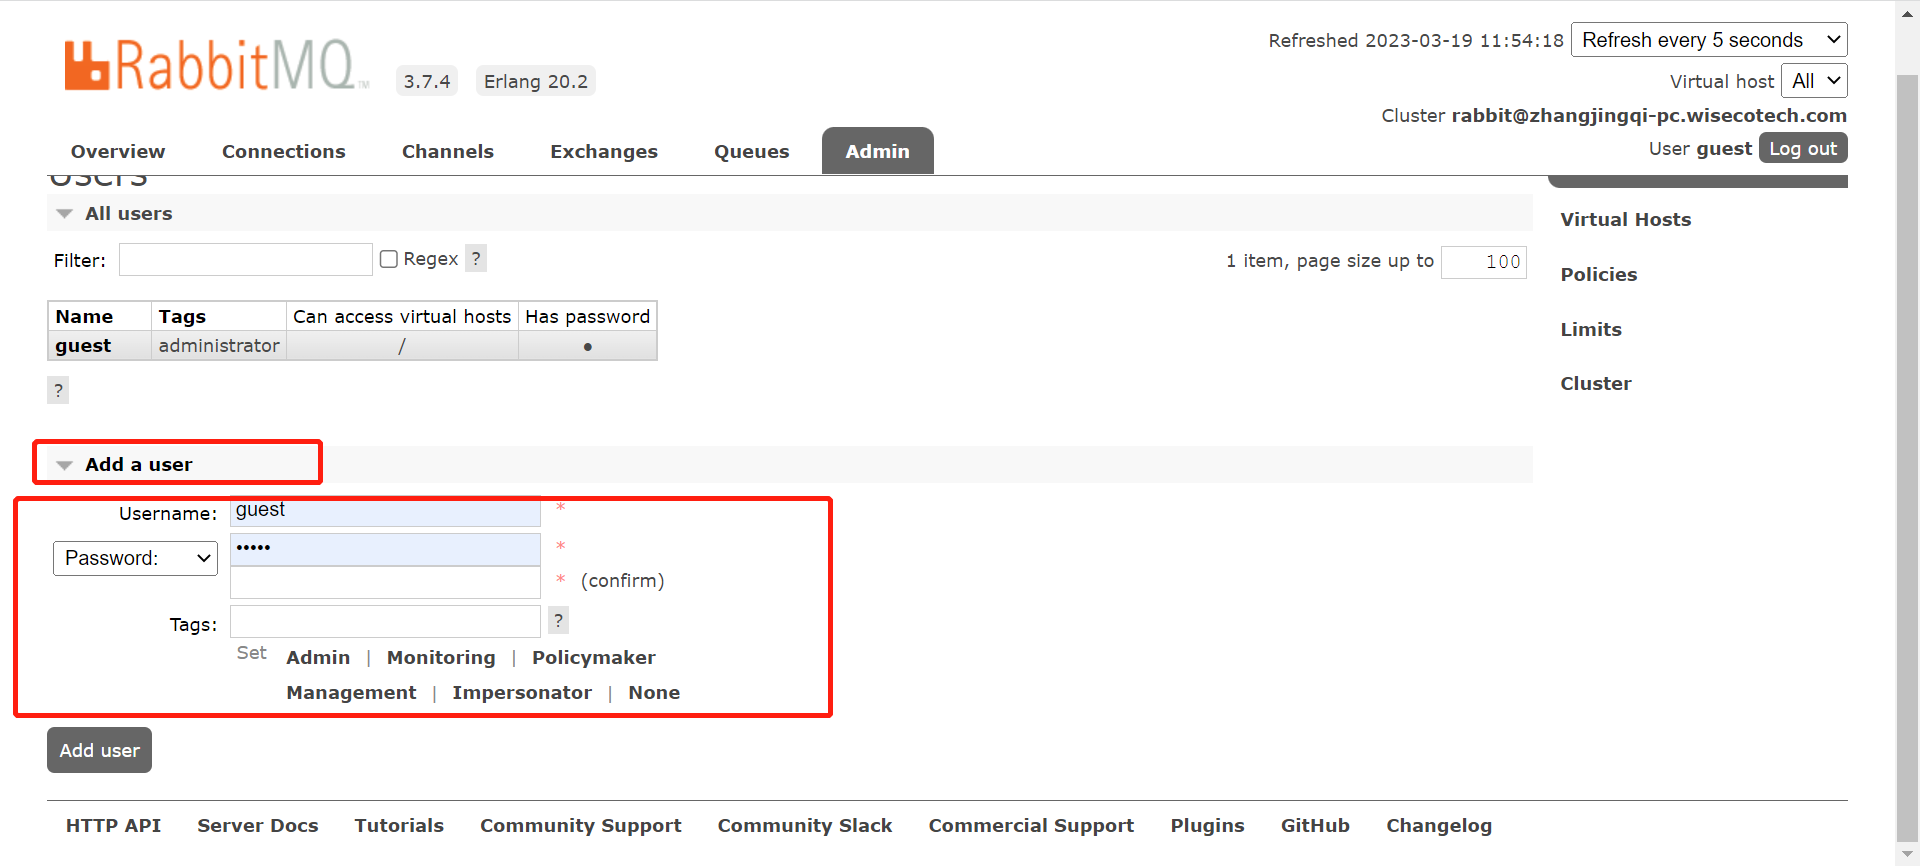This screenshot has height=866, width=1920.
Task: Click the administrator tag cell
Action: tap(219, 346)
